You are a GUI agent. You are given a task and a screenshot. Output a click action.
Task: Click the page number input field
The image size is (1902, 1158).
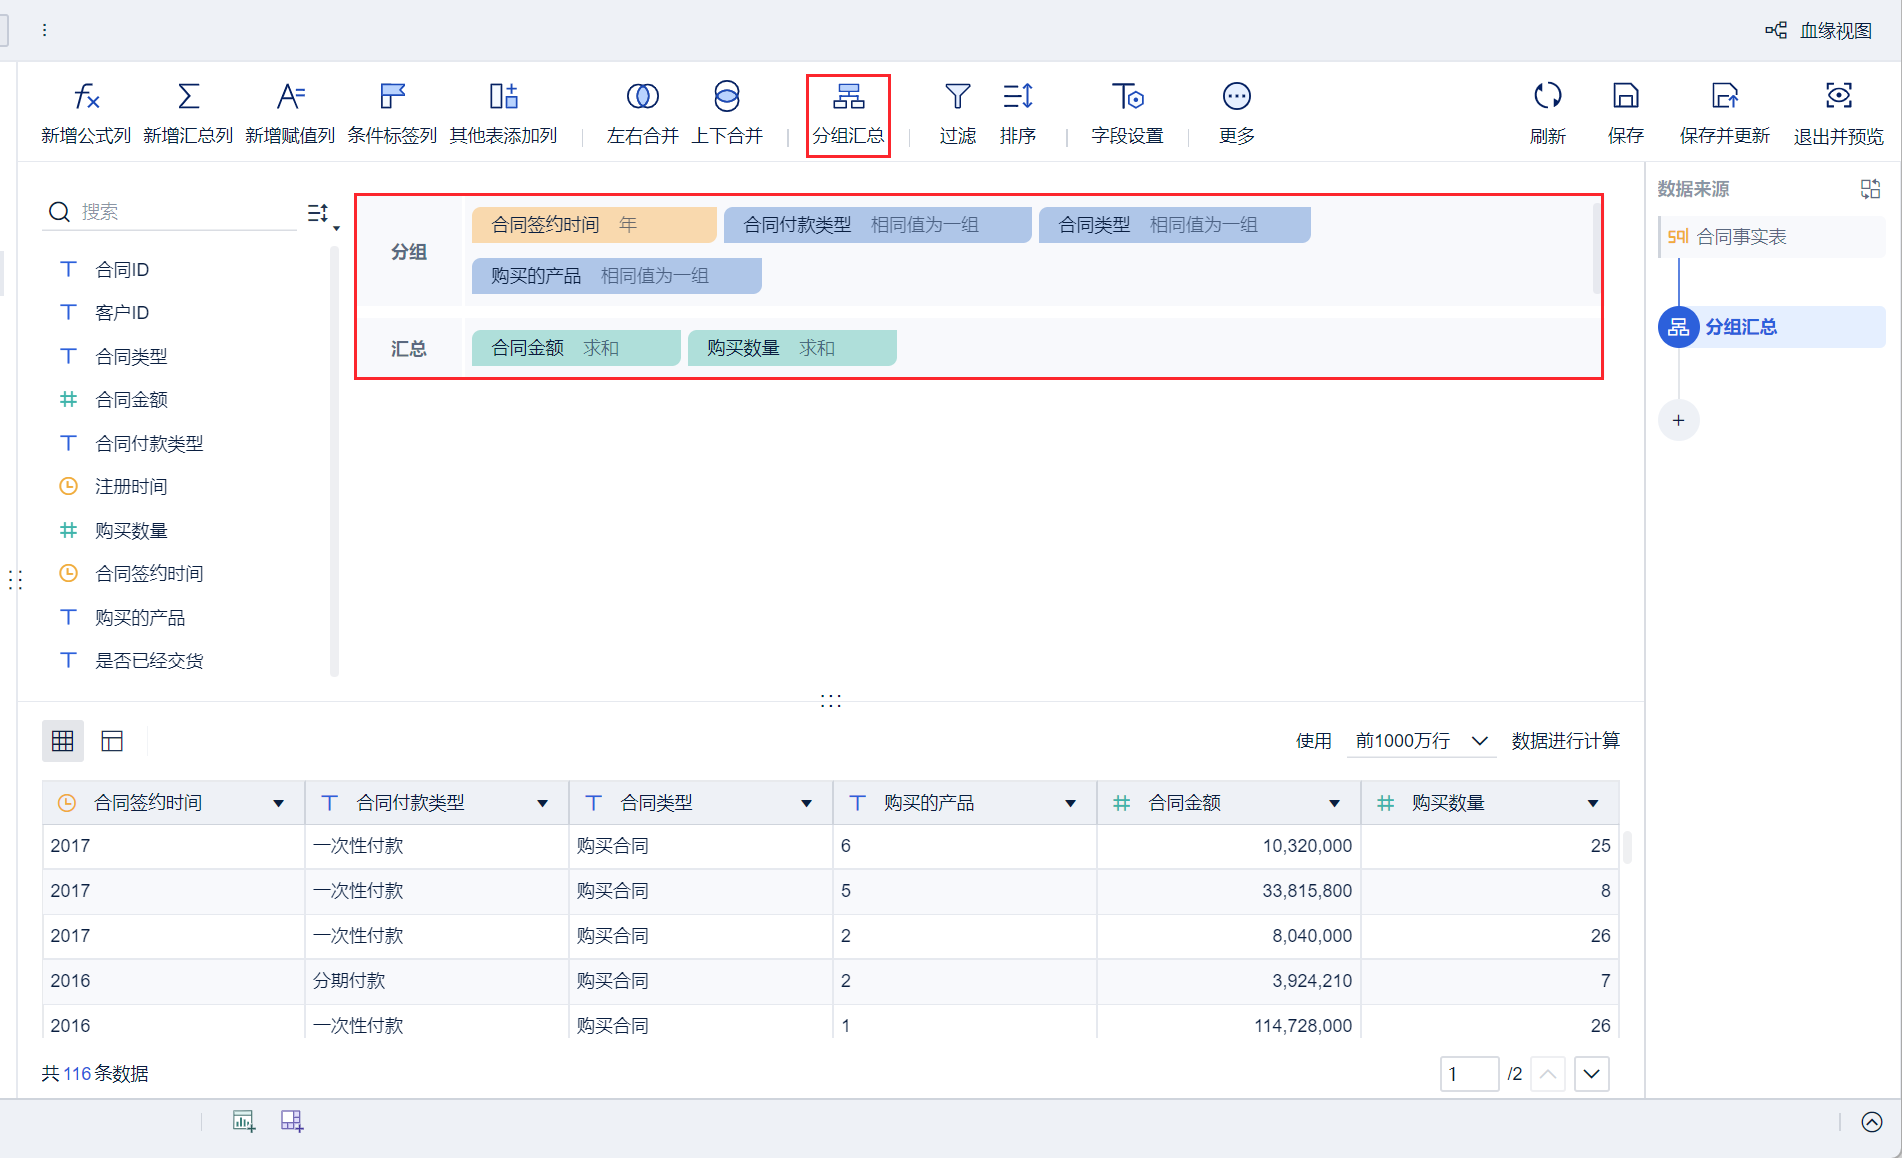(x=1469, y=1074)
